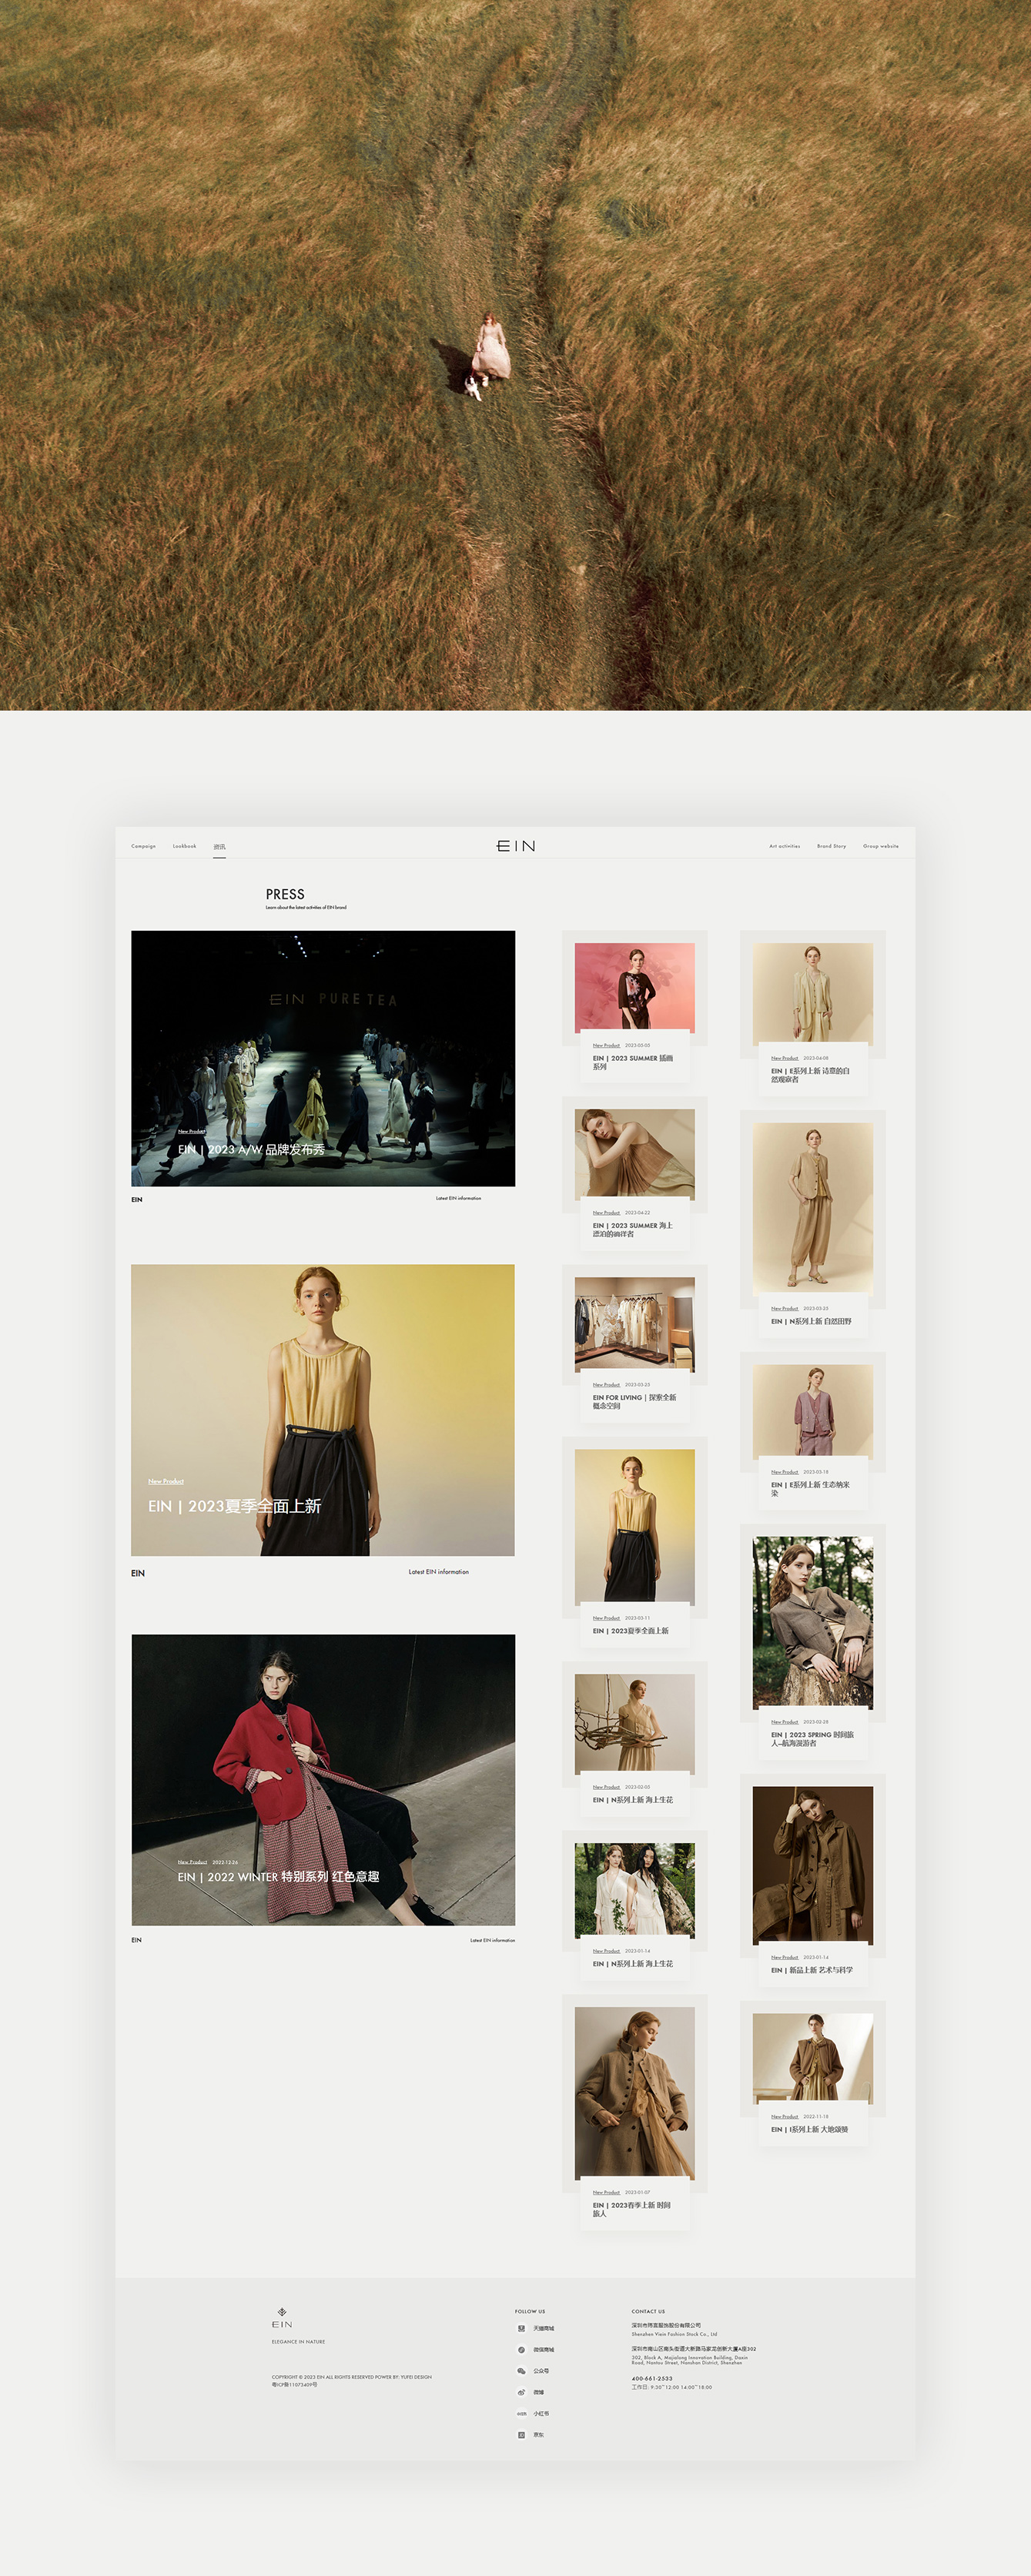Open the 2023夏季全面上新 large featured image
The image size is (1031, 2576).
click(x=323, y=1410)
